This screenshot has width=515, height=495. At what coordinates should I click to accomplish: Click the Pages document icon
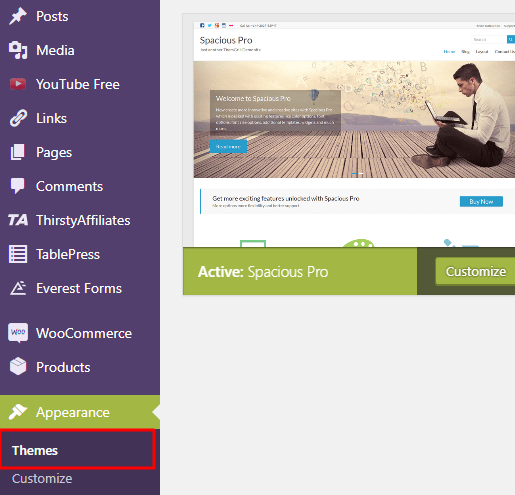(18, 152)
